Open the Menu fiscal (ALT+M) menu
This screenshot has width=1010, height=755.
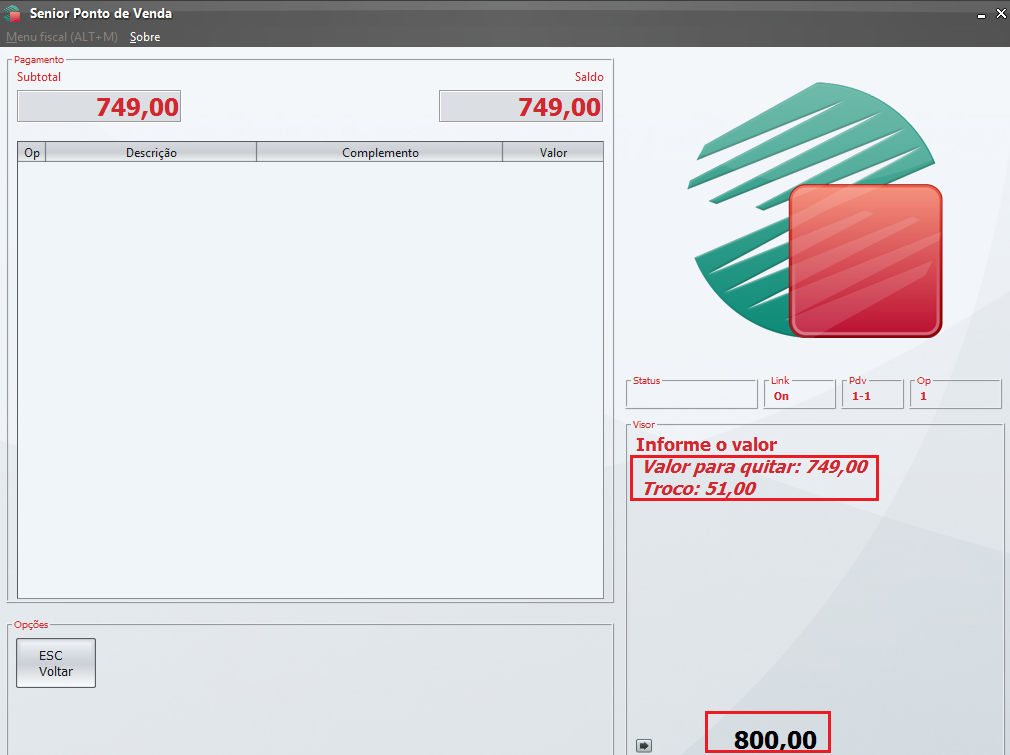(62, 37)
